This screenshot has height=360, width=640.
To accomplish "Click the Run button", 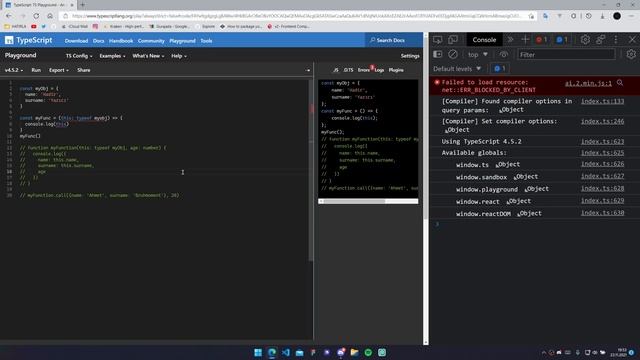I will 36,70.
